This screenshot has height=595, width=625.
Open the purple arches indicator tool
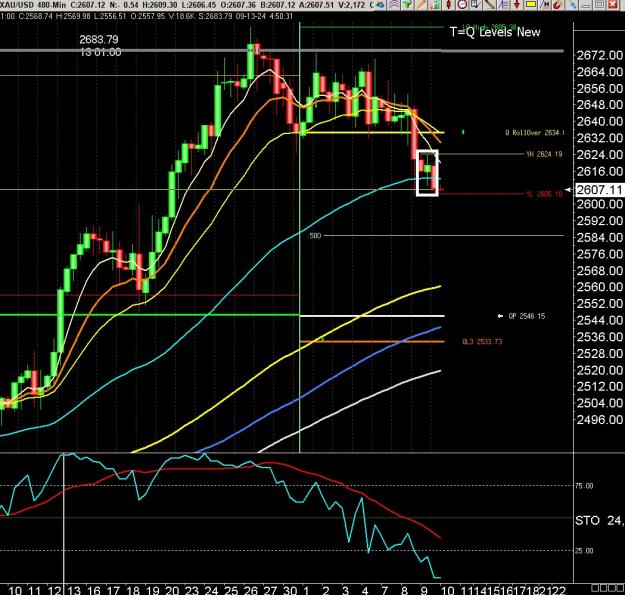394,5
